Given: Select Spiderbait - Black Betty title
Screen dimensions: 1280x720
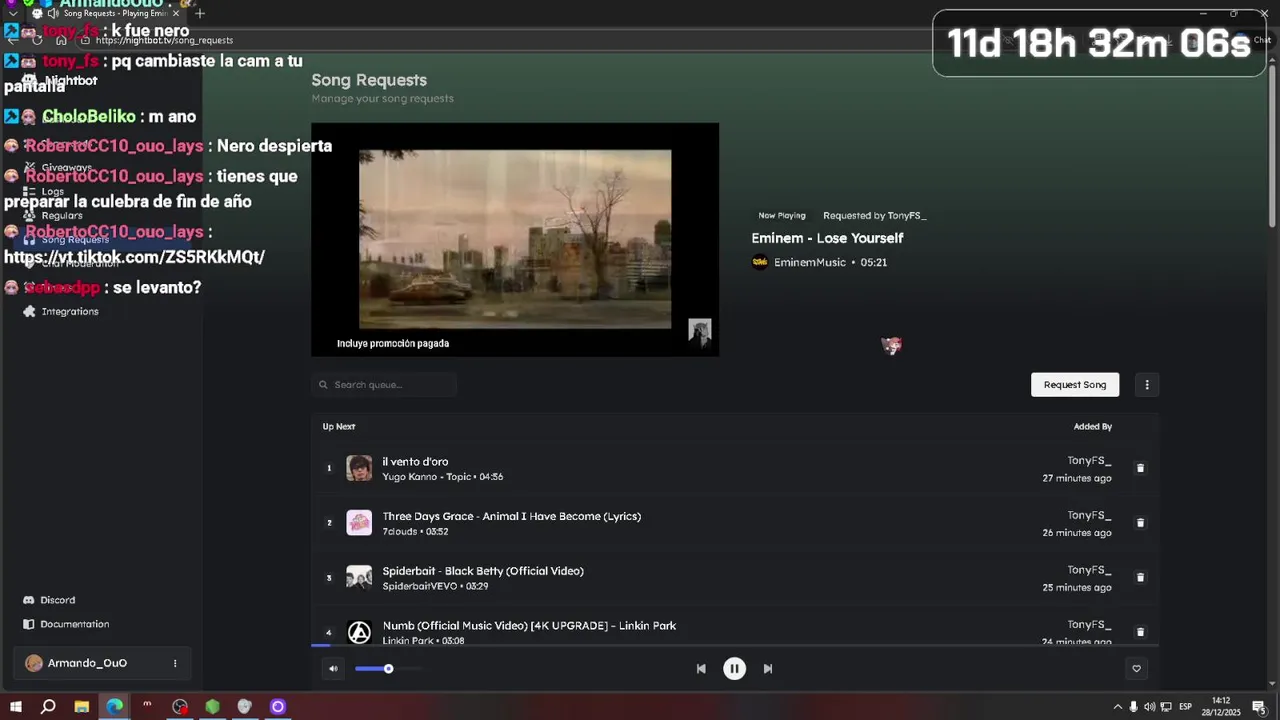Looking at the screenshot, I should pos(483,571).
